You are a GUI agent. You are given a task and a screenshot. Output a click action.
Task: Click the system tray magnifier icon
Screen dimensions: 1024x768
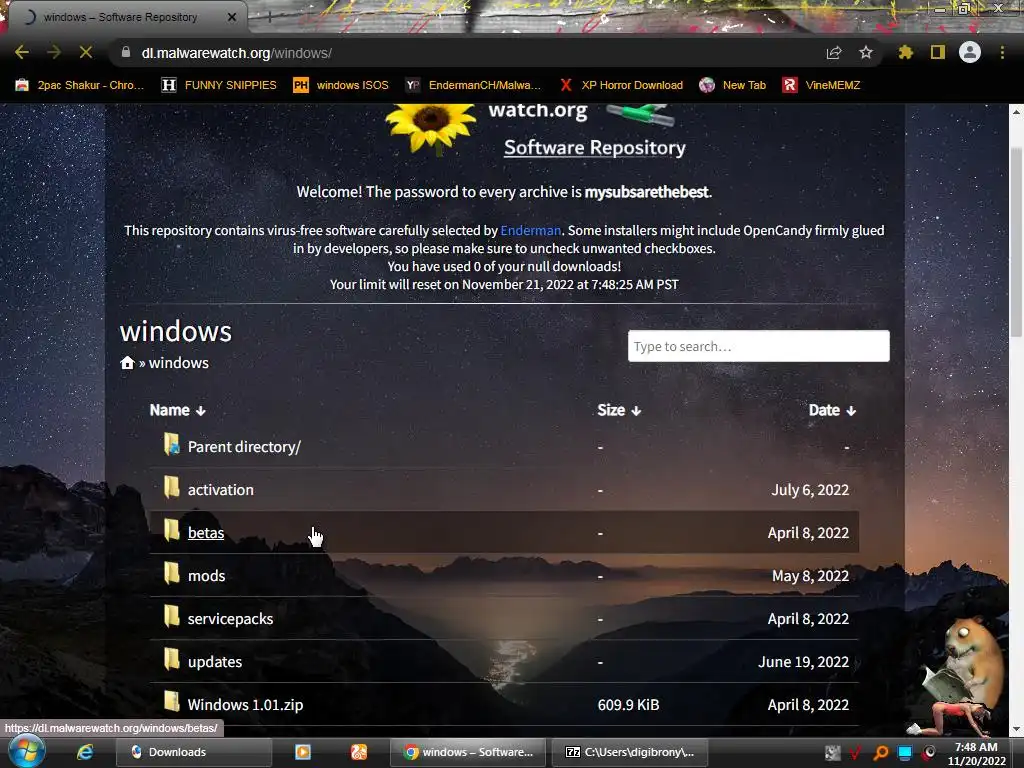point(881,753)
